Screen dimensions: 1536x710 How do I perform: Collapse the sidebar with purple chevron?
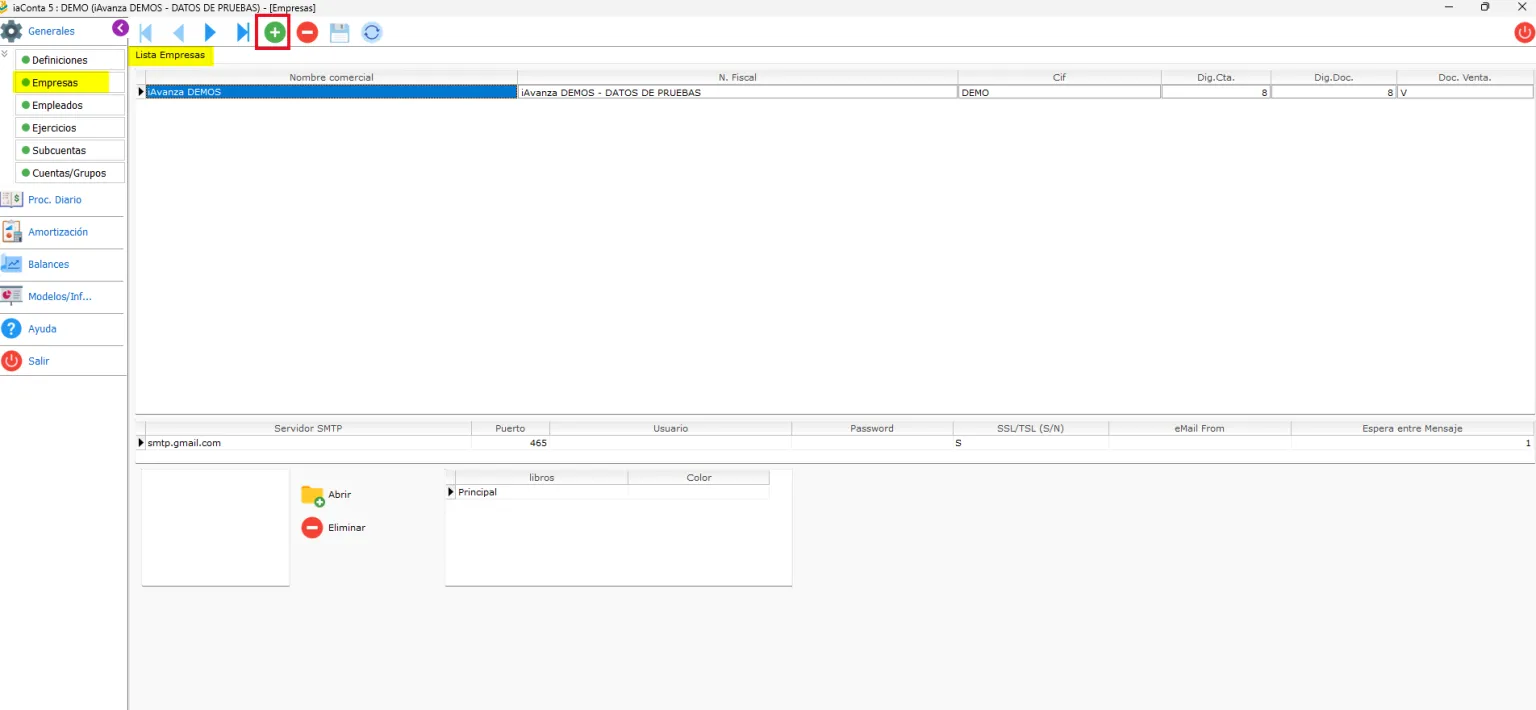pyautogui.click(x=120, y=28)
